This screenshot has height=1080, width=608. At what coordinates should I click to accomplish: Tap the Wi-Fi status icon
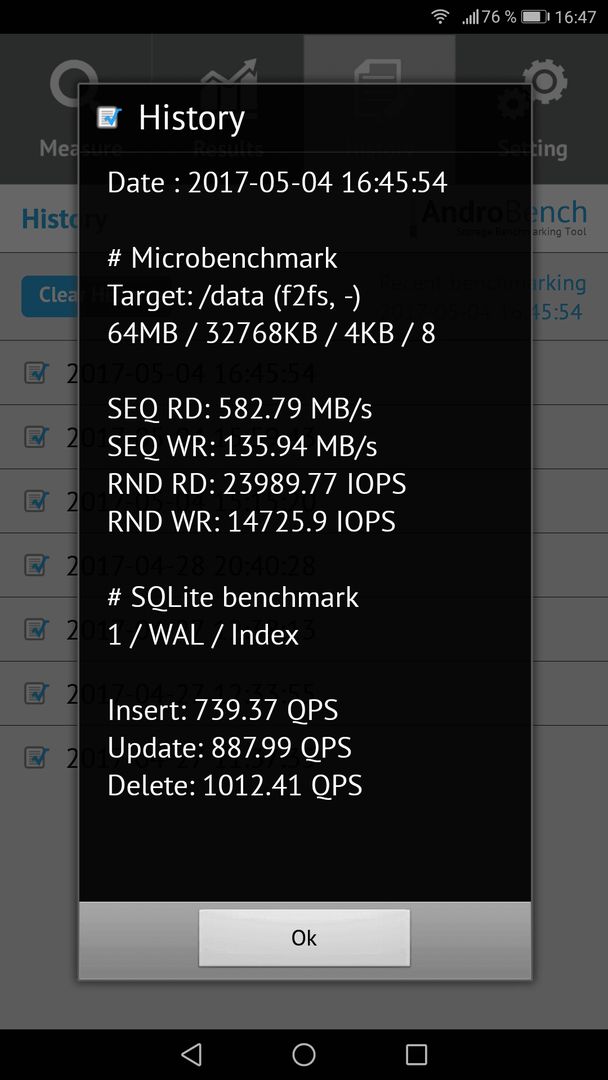click(x=440, y=17)
